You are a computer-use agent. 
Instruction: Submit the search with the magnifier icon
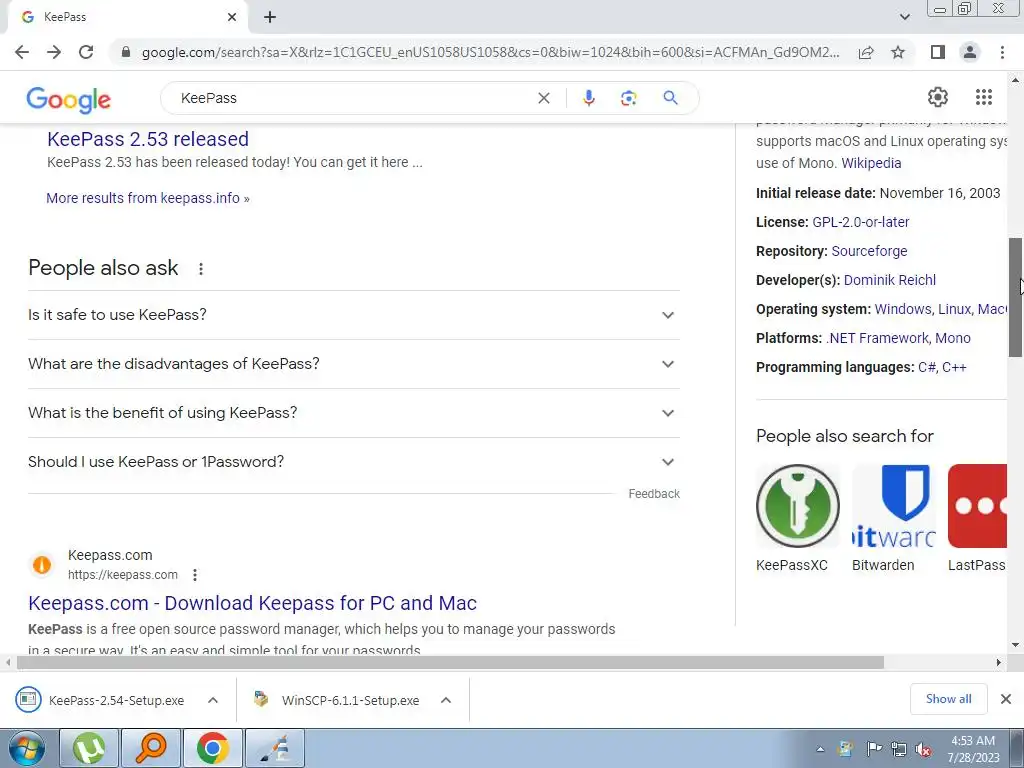670,98
